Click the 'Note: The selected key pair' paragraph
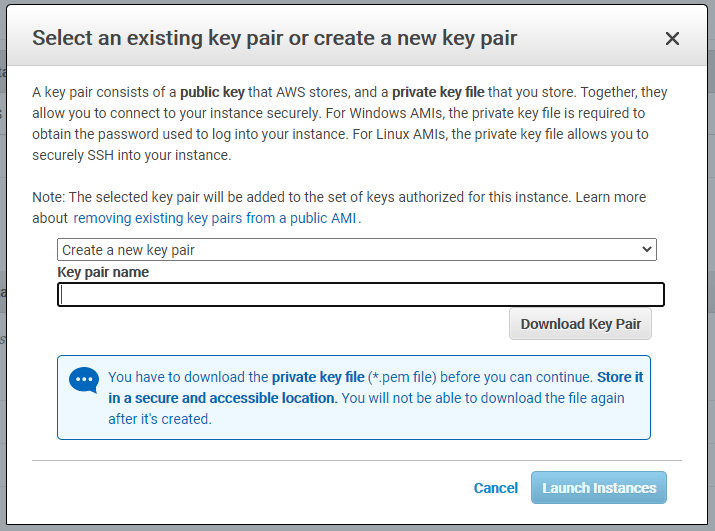 point(339,208)
